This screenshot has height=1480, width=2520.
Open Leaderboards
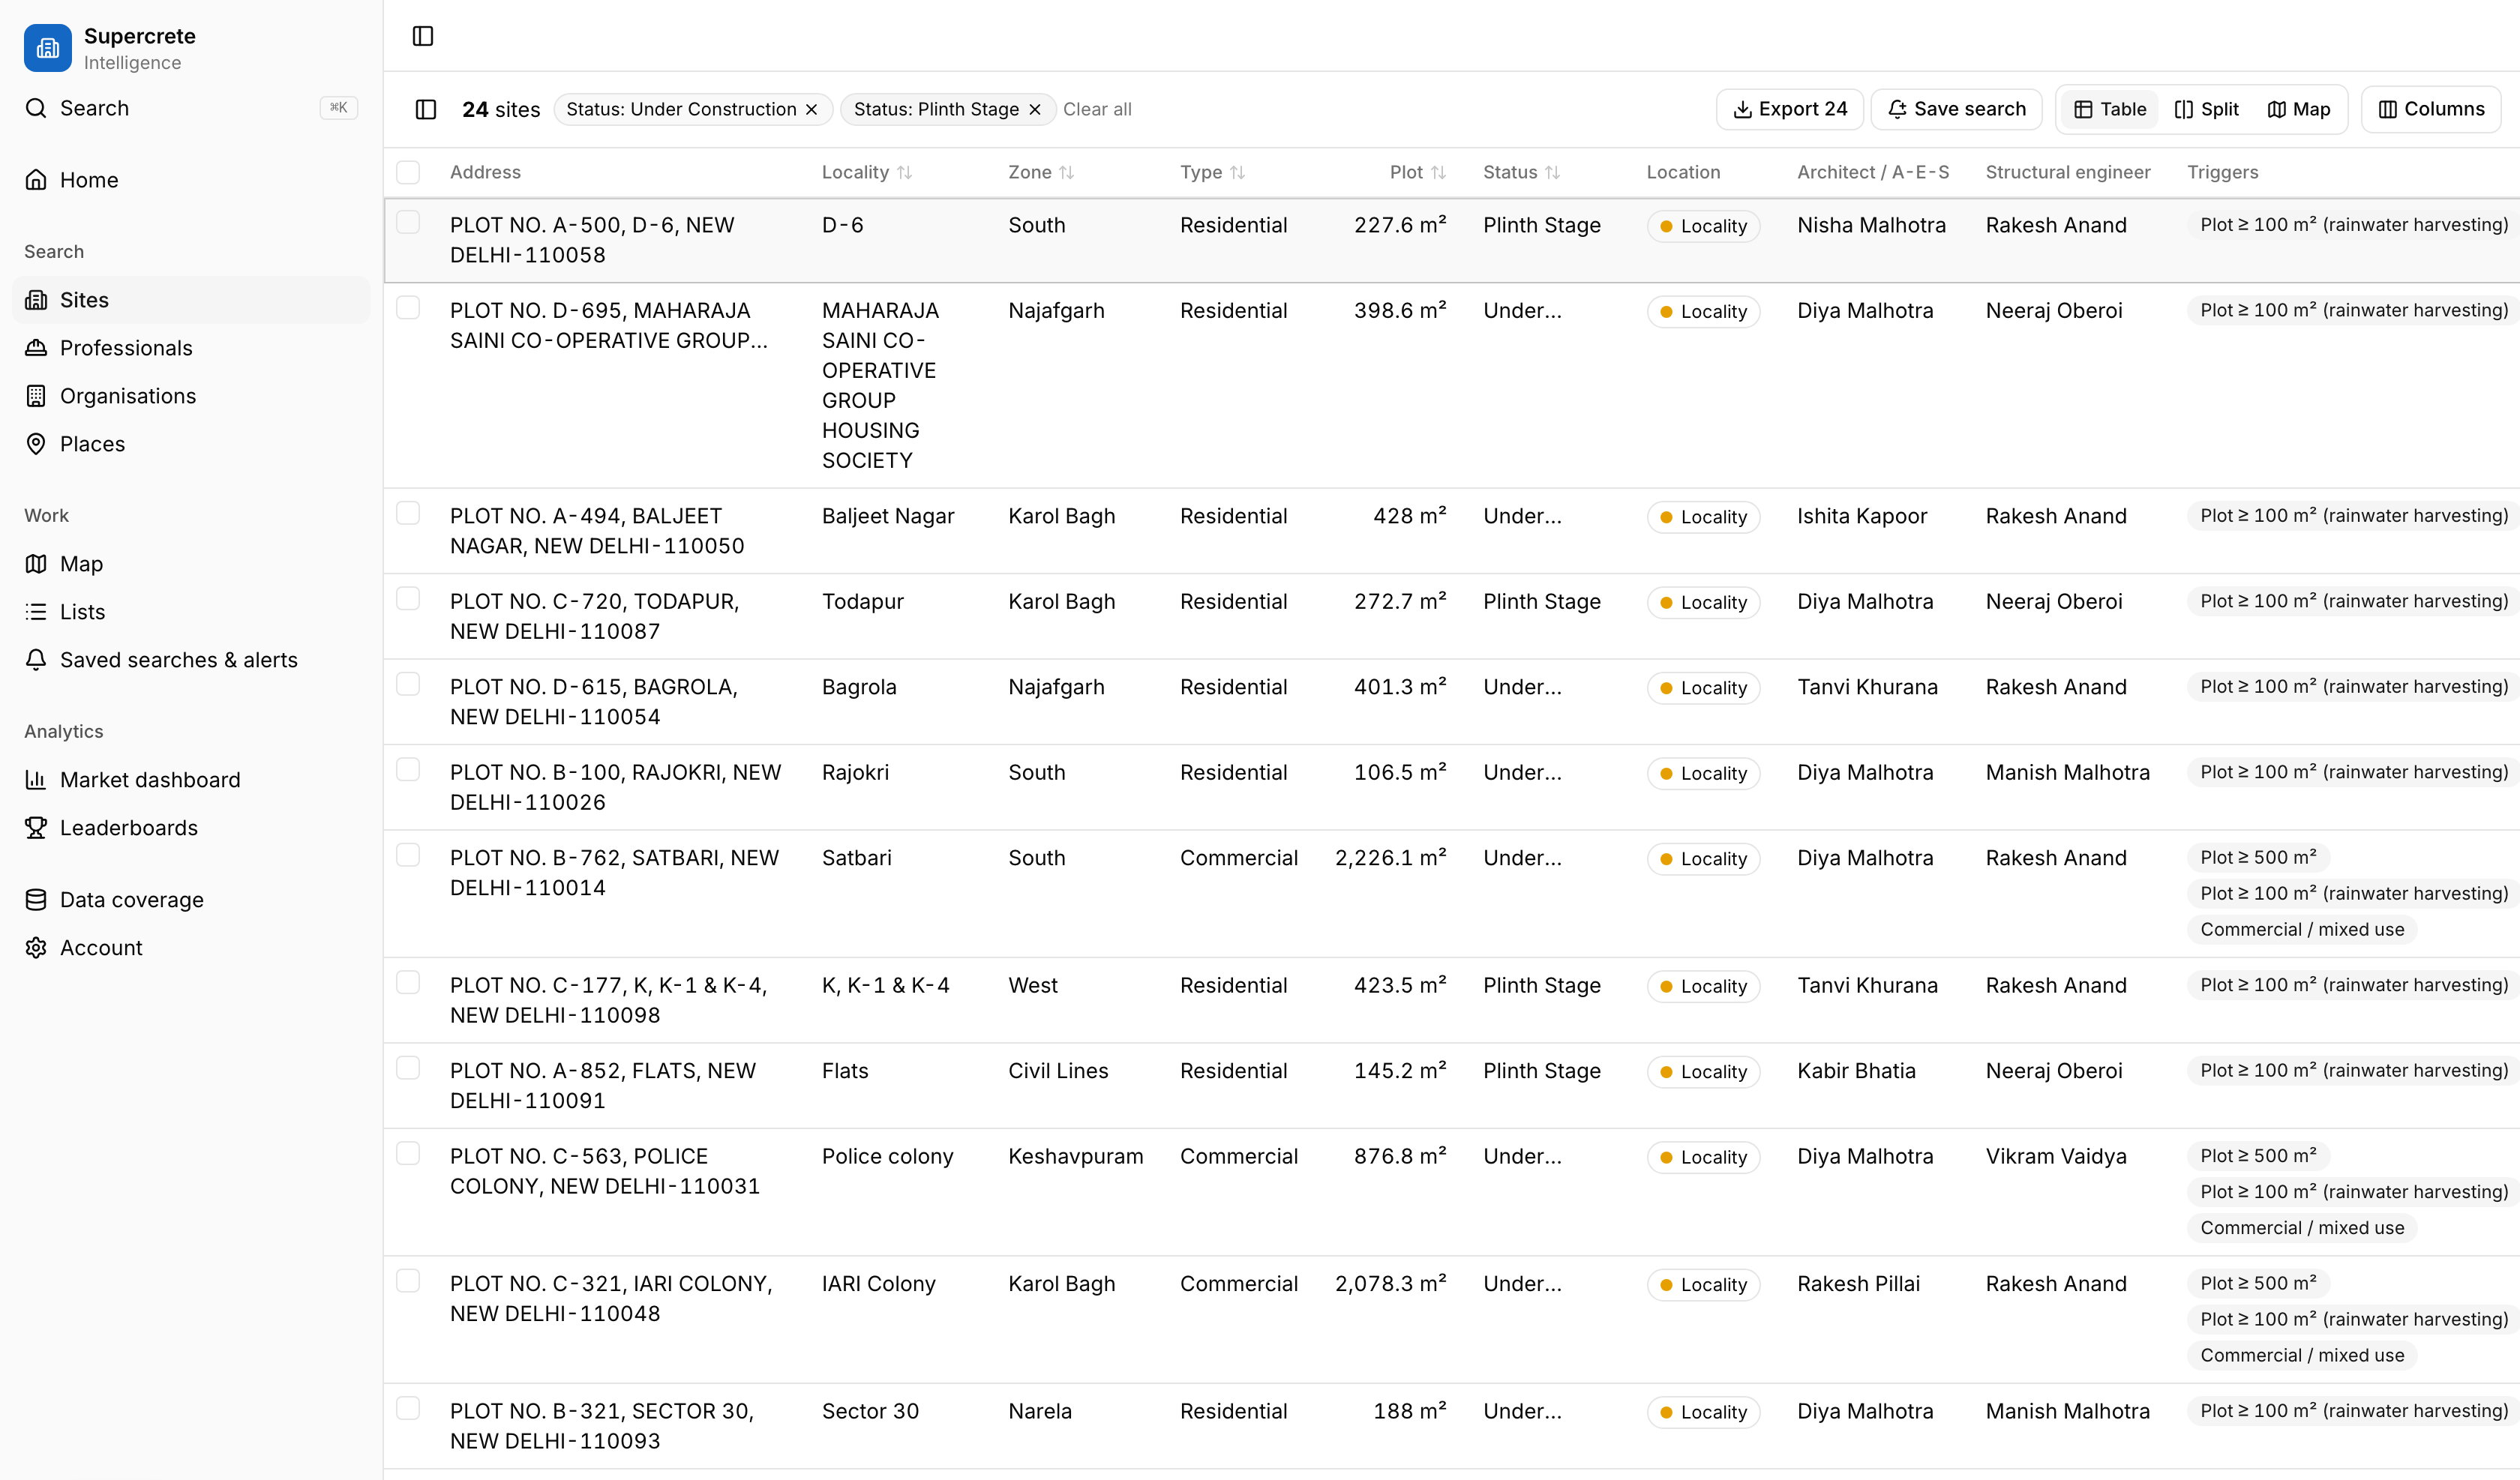(x=191, y=828)
